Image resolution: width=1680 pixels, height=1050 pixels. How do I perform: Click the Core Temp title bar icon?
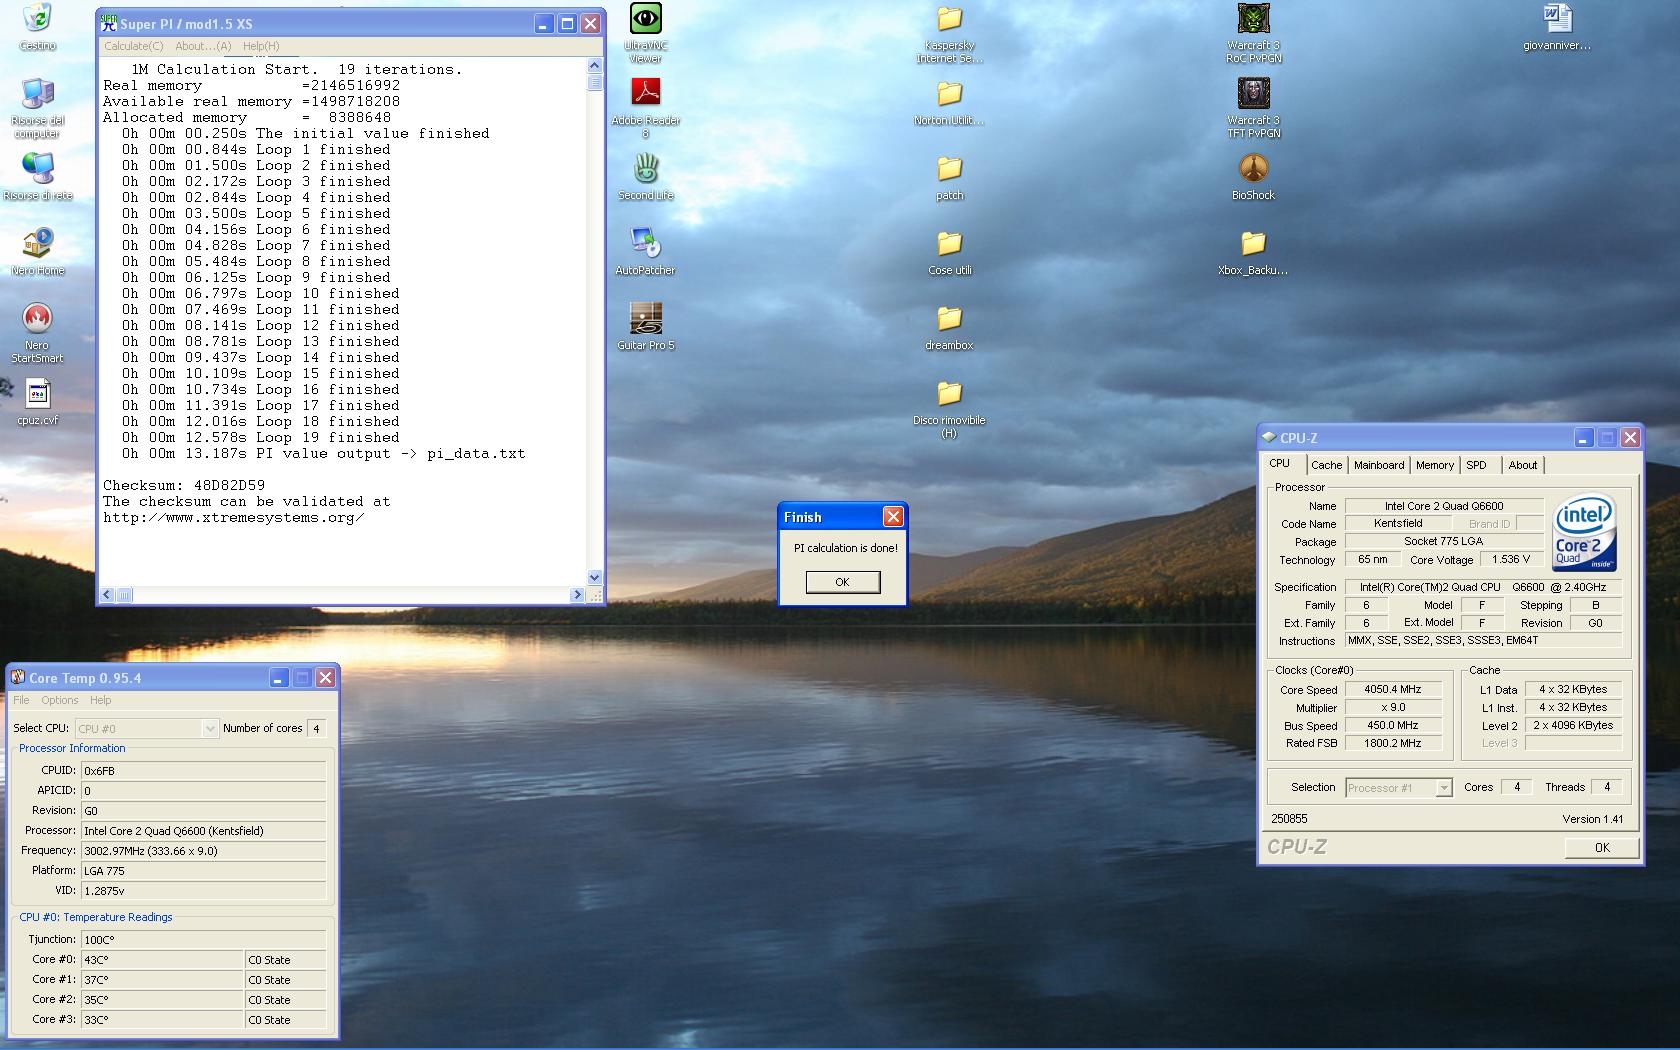[18, 678]
